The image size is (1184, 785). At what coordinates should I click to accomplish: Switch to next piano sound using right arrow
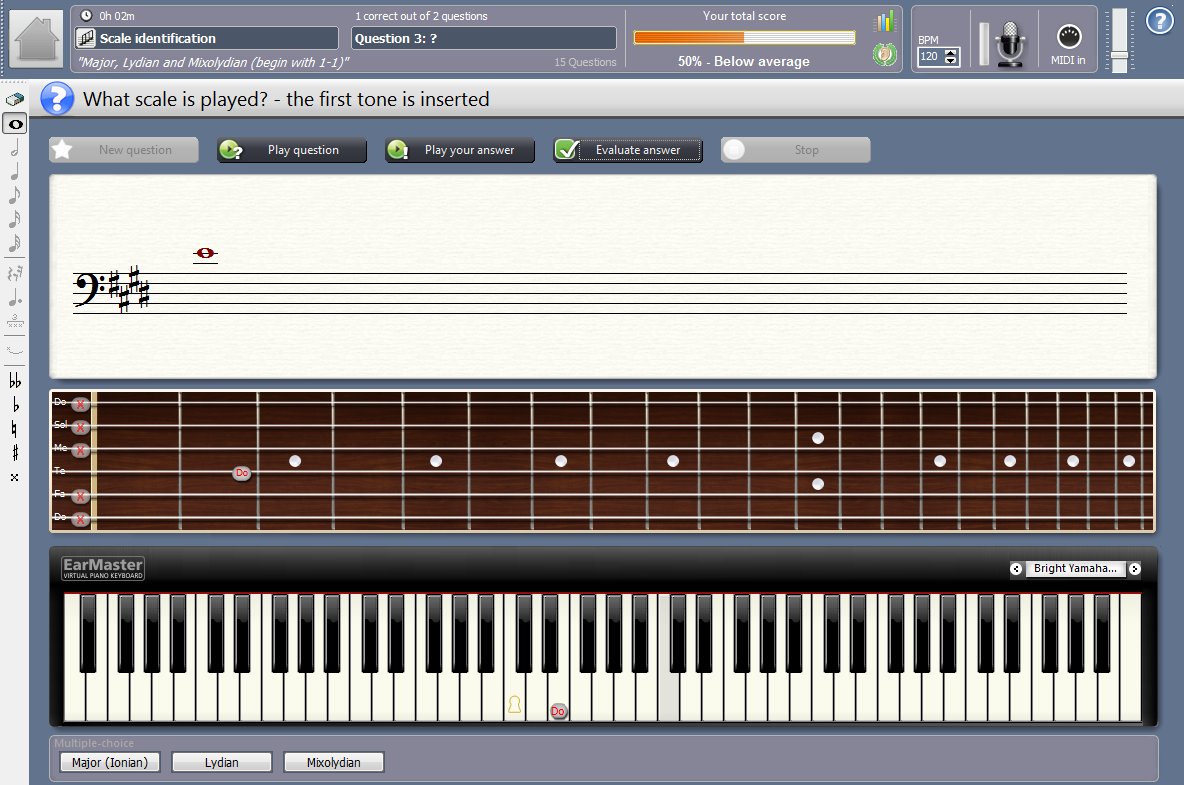(x=1134, y=569)
